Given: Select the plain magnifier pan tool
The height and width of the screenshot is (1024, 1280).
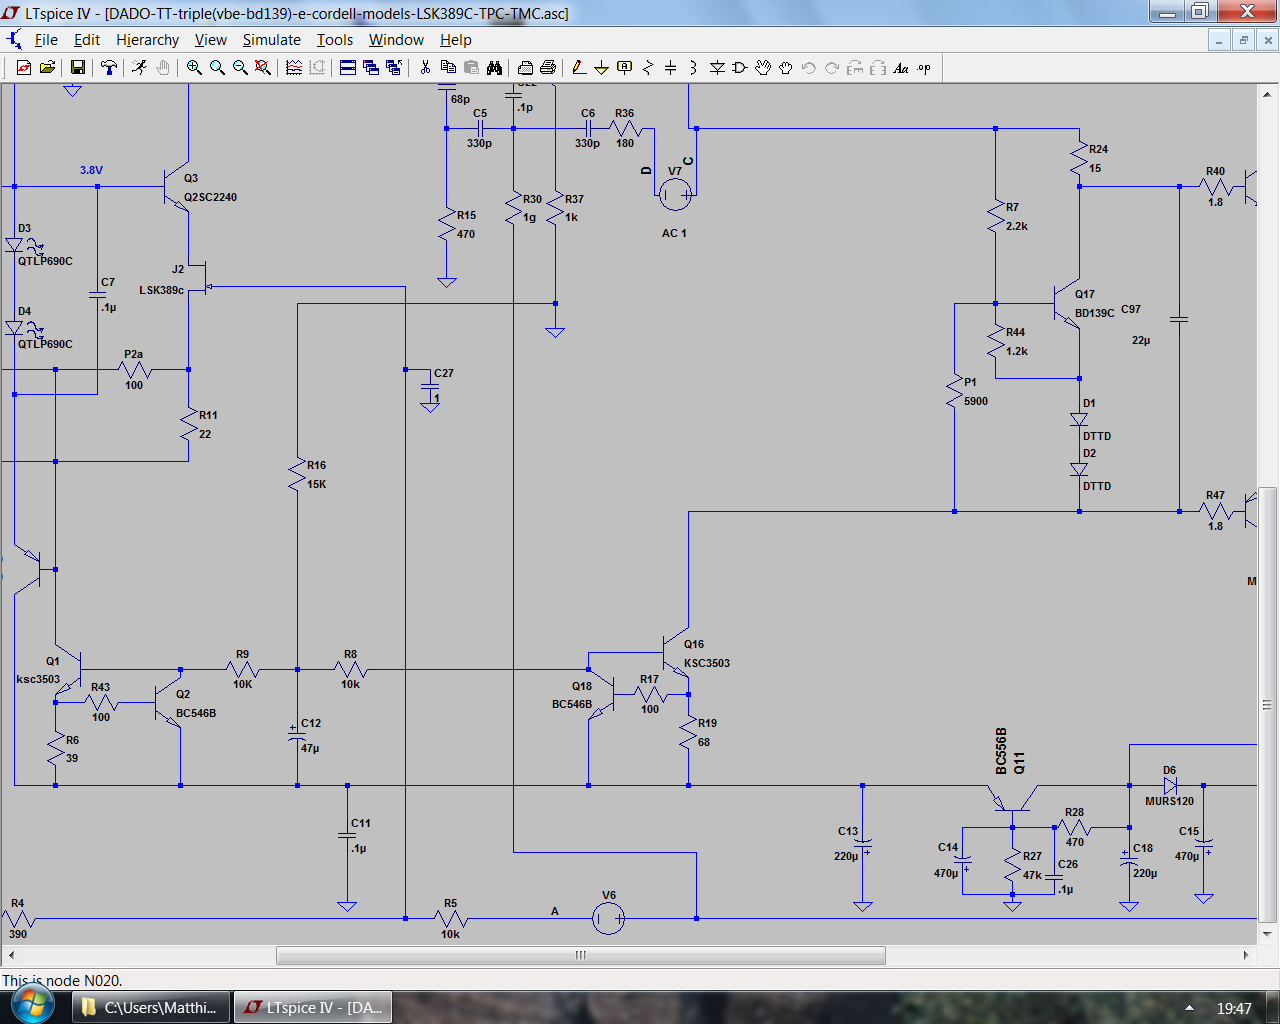Looking at the screenshot, I should [x=217, y=67].
